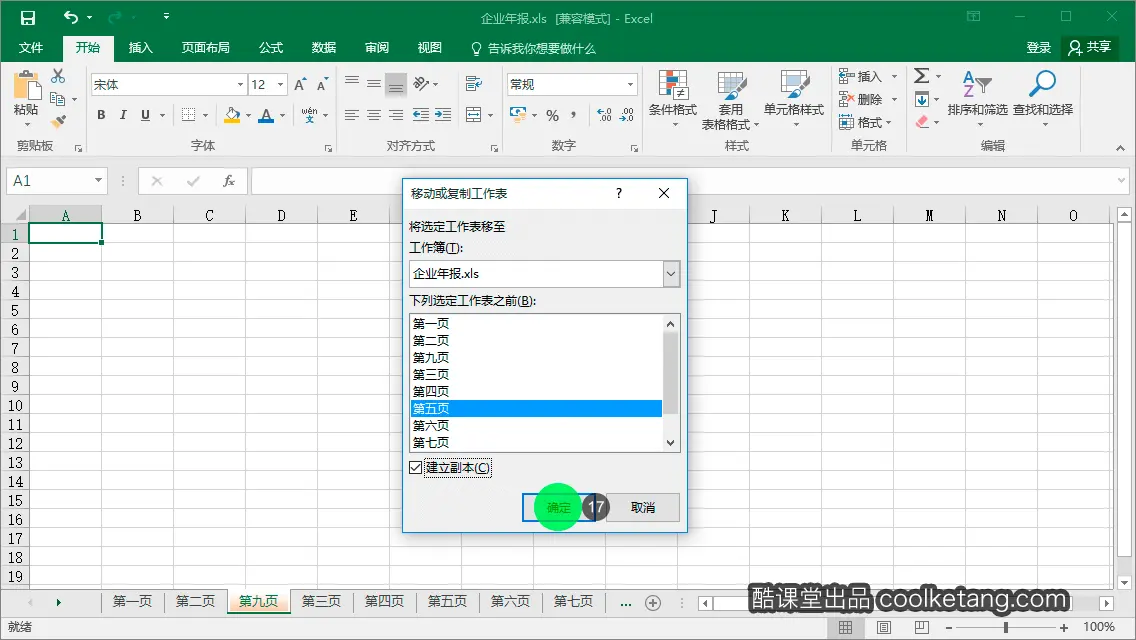Open the number format dropdown
1136x640 pixels.
[x=630, y=85]
